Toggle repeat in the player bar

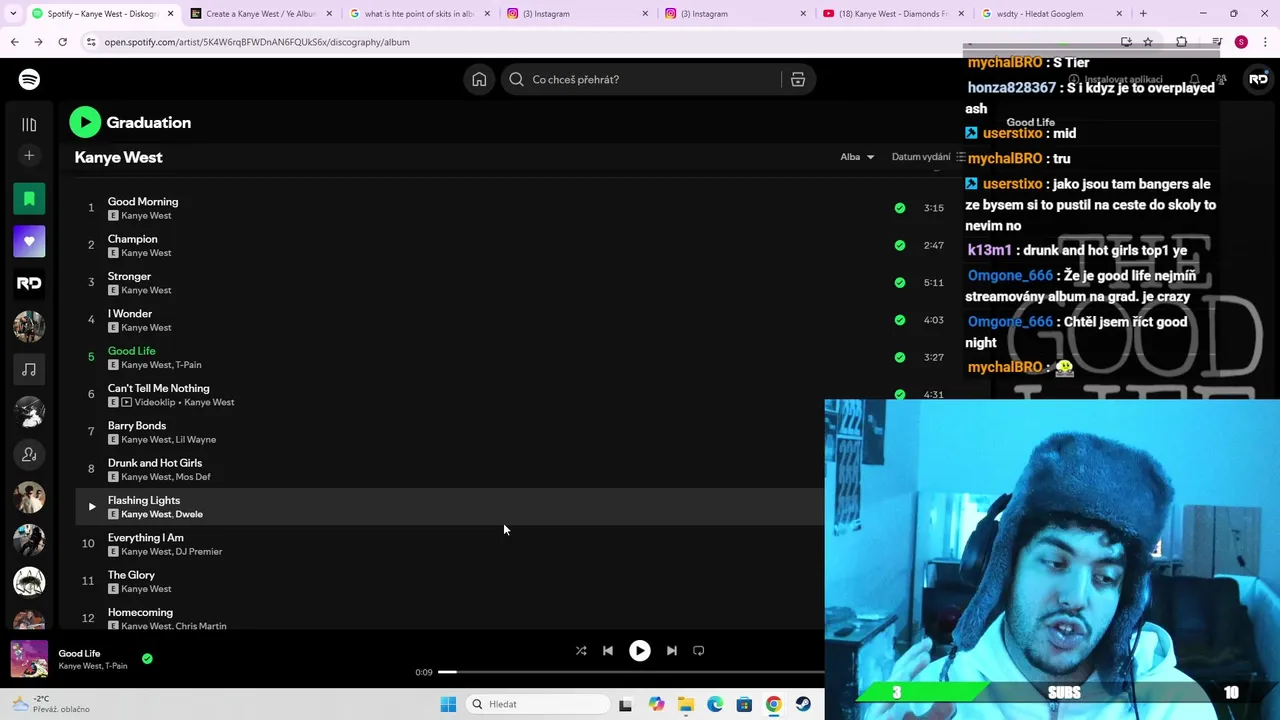click(x=698, y=651)
